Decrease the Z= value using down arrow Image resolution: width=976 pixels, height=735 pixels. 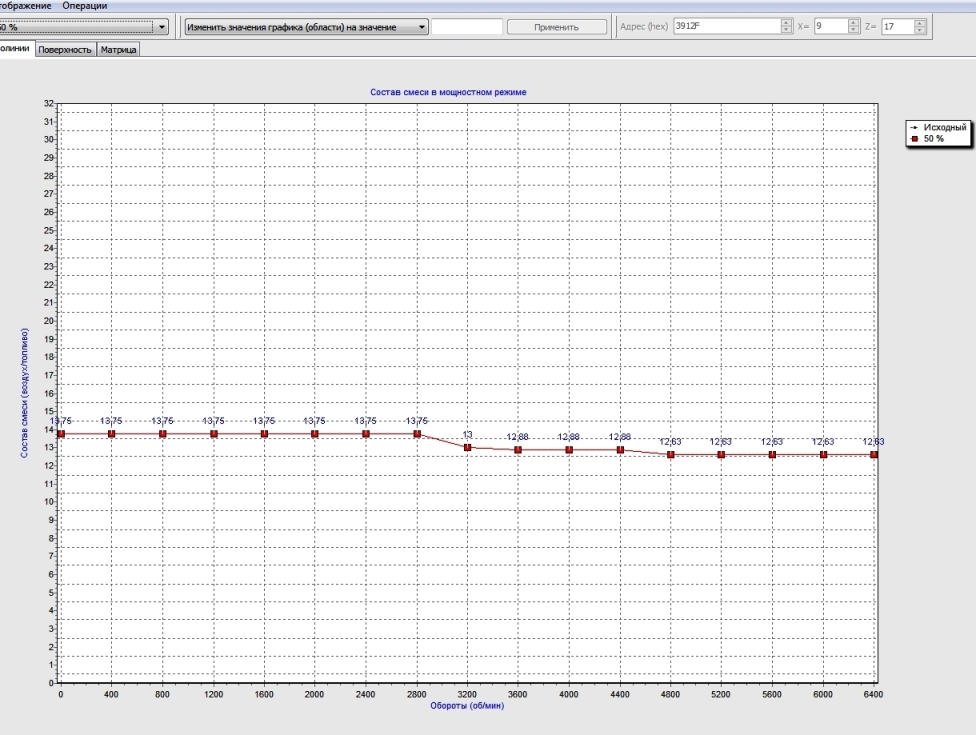click(x=920, y=31)
